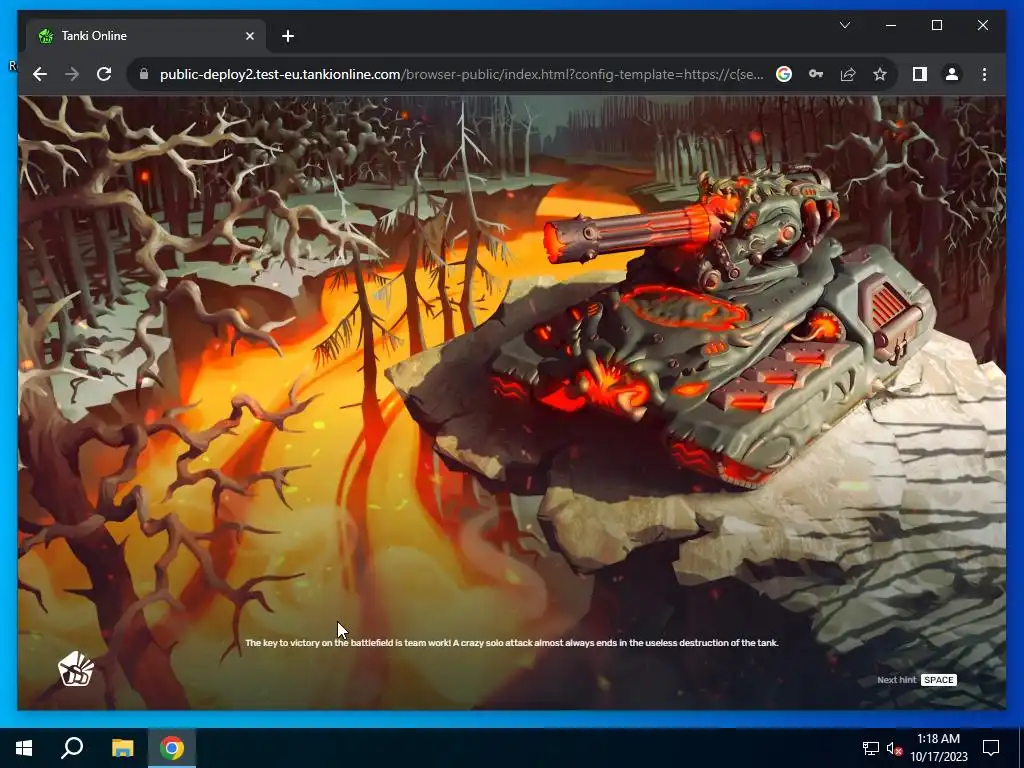Viewport: 1024px width, 768px height.
Task: Open muted volume tray icon
Action: (x=894, y=748)
